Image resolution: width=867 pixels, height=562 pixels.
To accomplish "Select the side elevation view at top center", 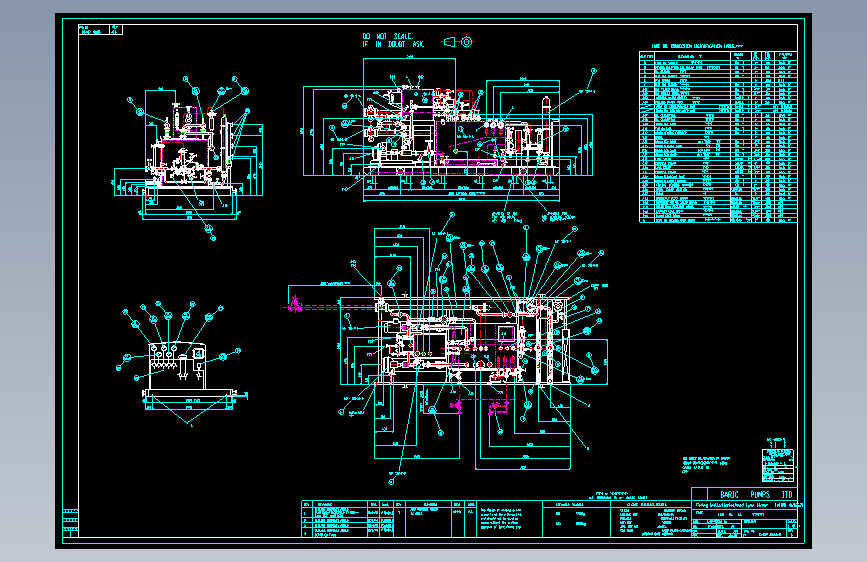I will [449, 138].
